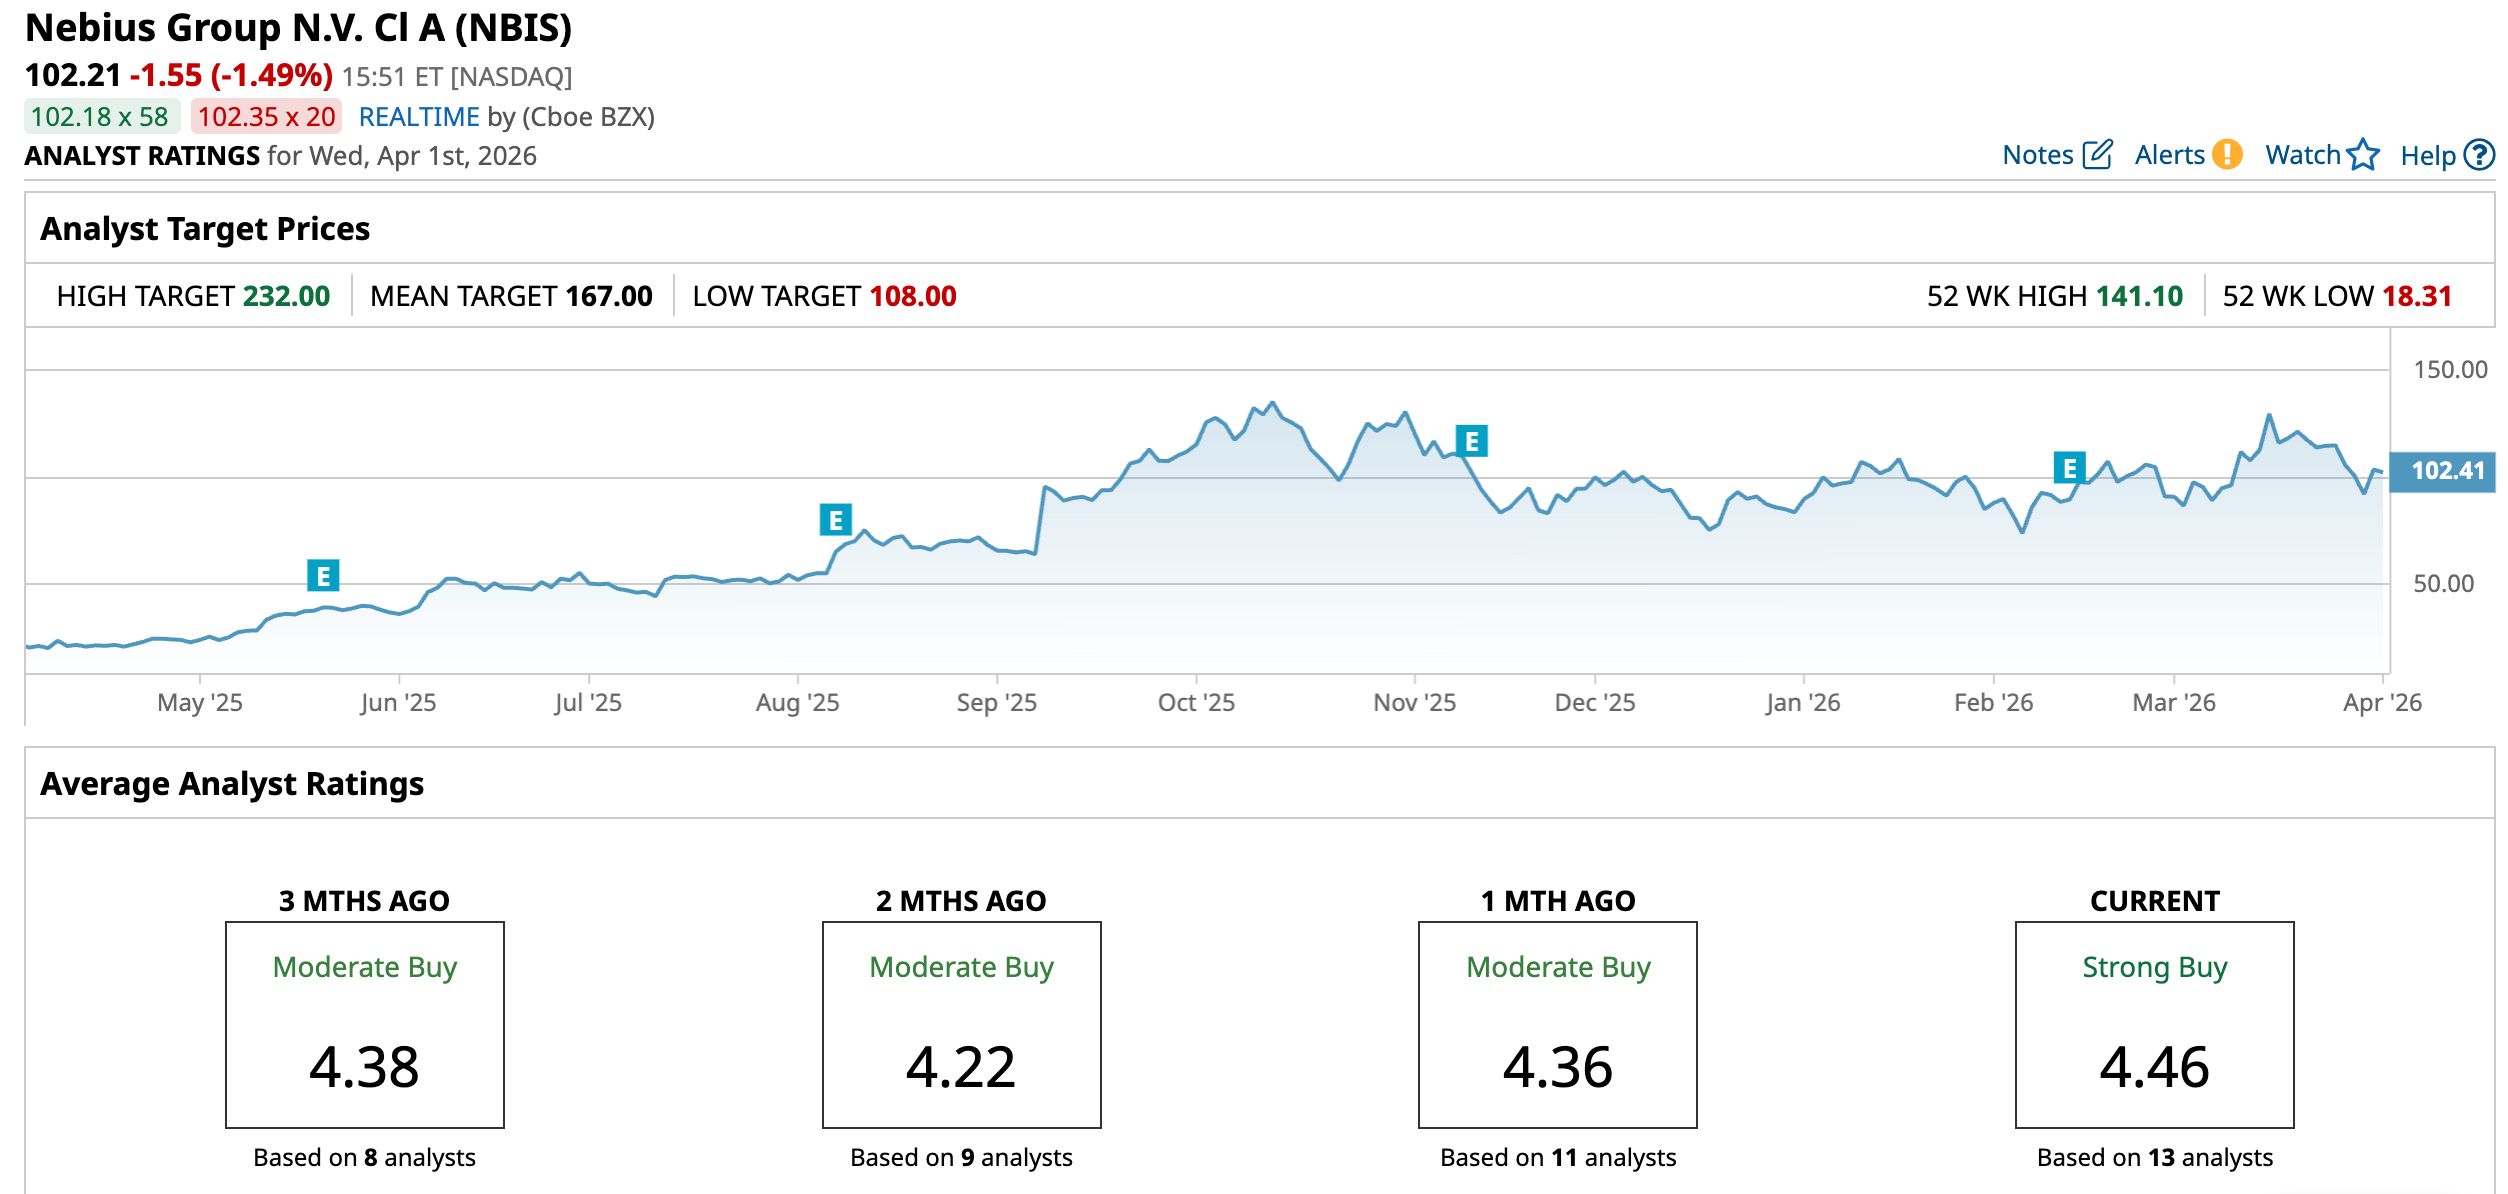Click the orange Alerts exclamation icon

[2227, 155]
